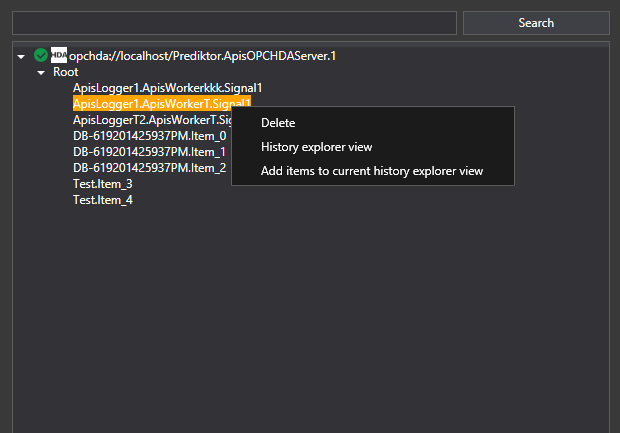
Task: Focus the search text field
Action: point(234,23)
